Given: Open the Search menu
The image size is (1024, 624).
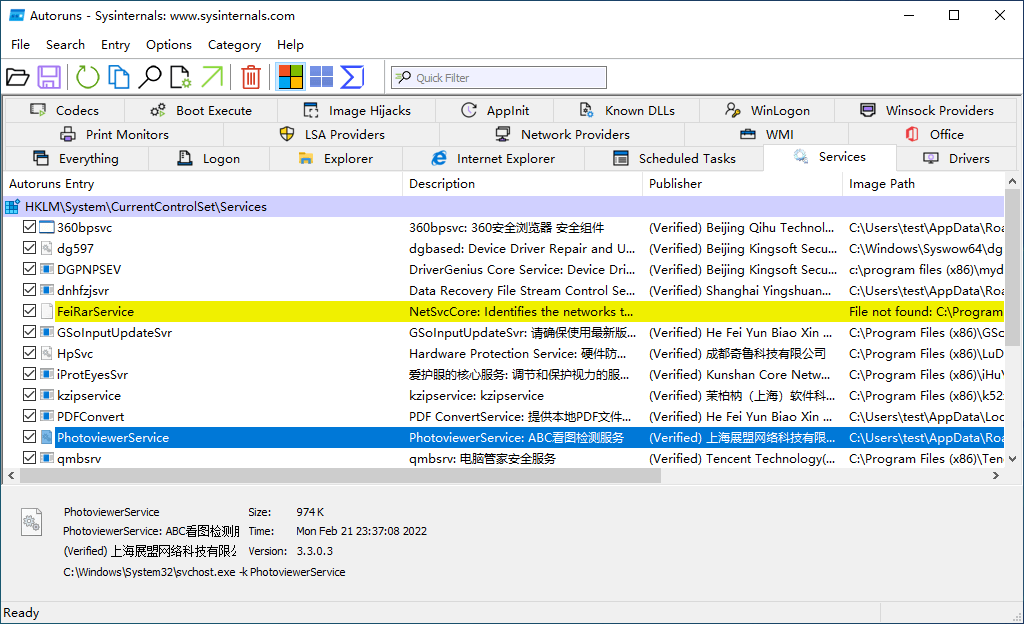Looking at the screenshot, I should click(x=65, y=44).
